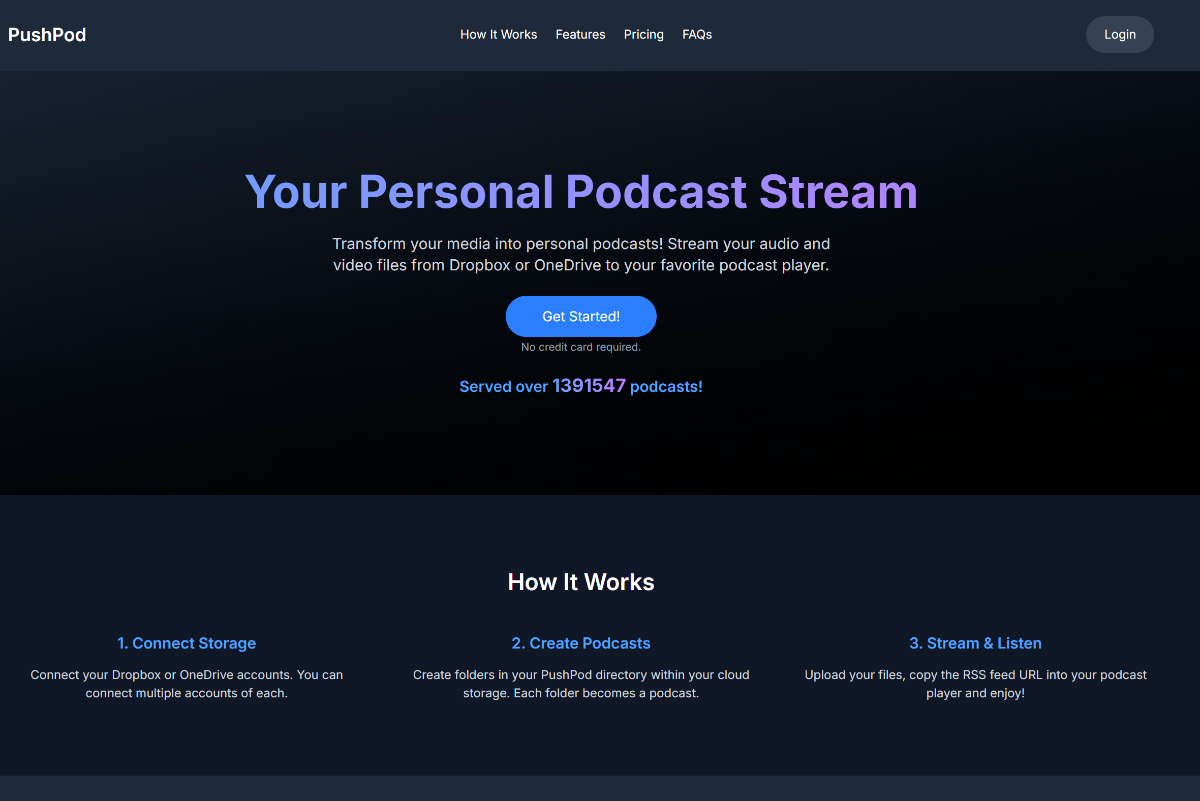This screenshot has width=1200, height=801.
Task: Click the 'No credit card required.' note
Action: [581, 348]
